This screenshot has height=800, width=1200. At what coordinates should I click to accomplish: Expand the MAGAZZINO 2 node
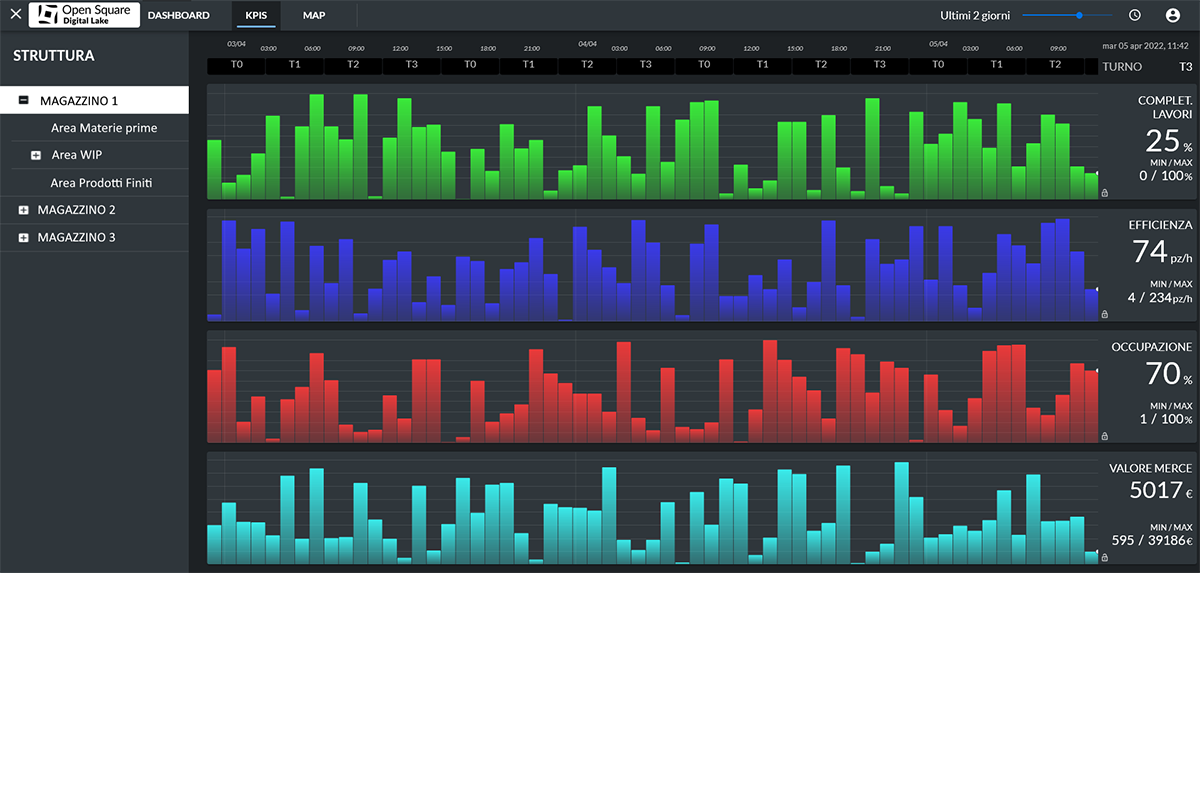tap(24, 210)
